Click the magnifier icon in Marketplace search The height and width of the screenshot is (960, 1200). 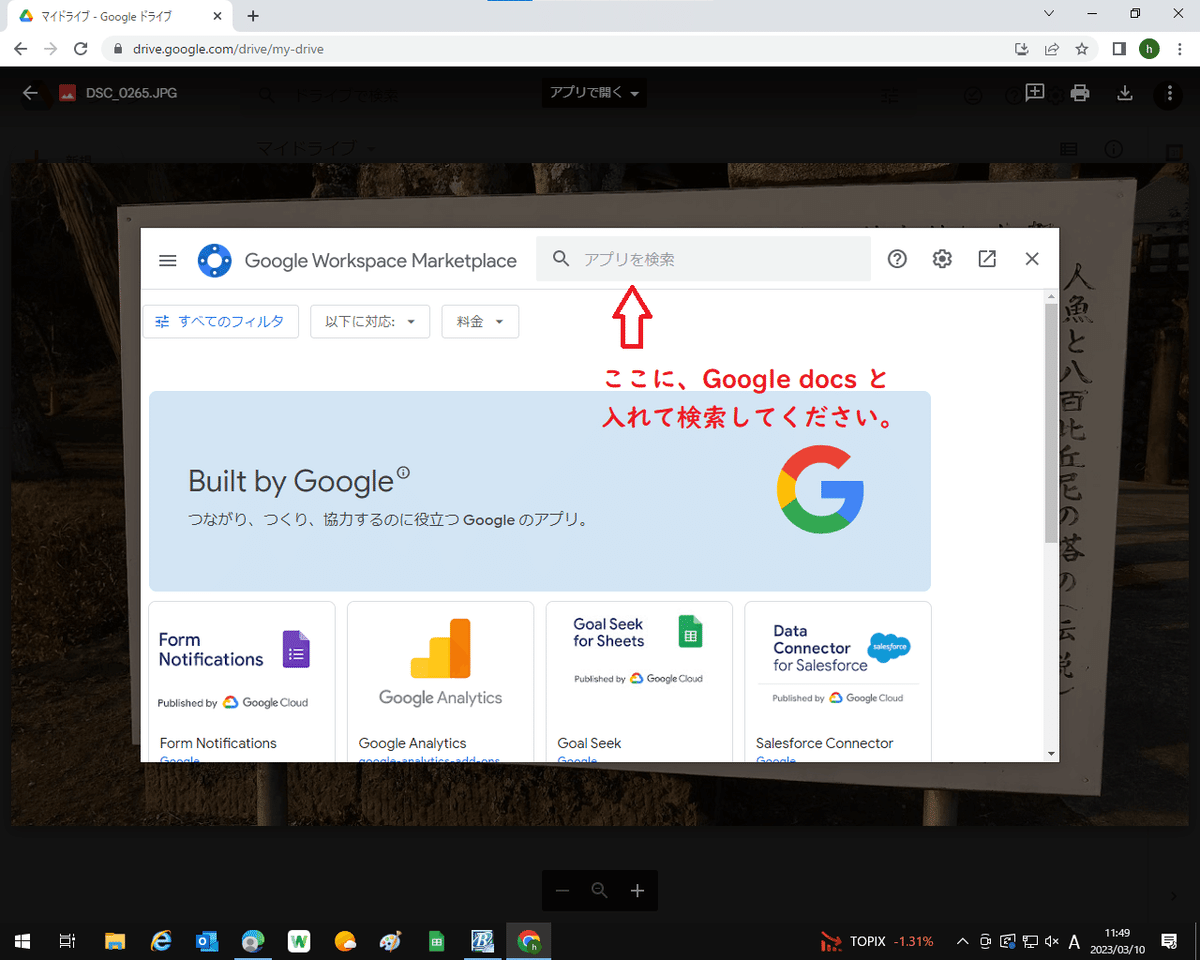562,259
